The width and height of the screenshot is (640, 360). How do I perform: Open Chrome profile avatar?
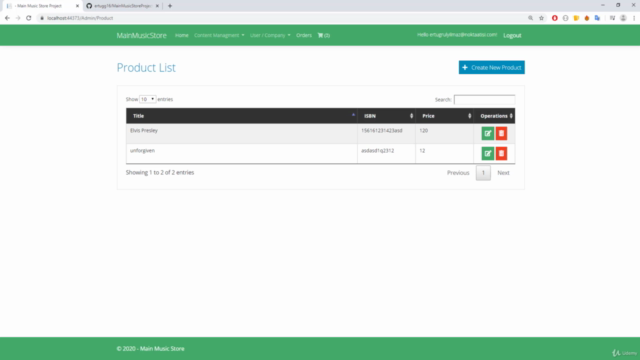coord(623,18)
